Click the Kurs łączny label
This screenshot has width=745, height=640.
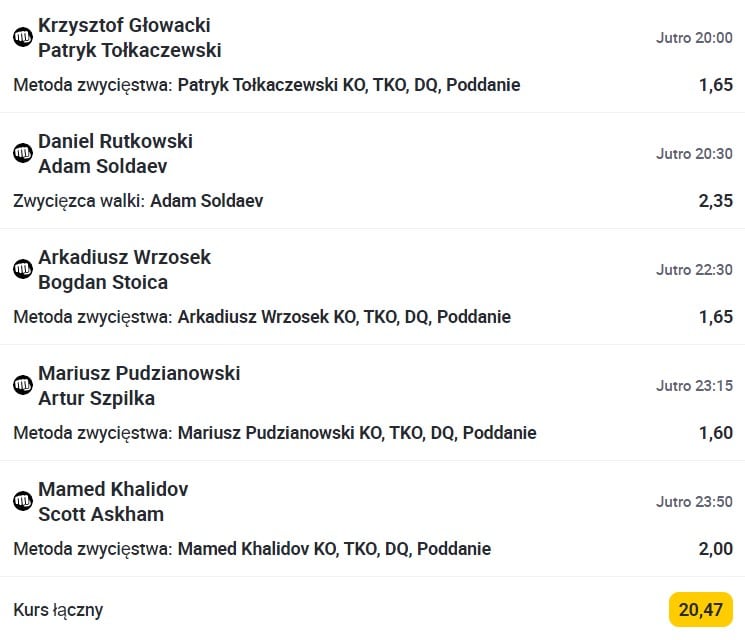tap(58, 610)
